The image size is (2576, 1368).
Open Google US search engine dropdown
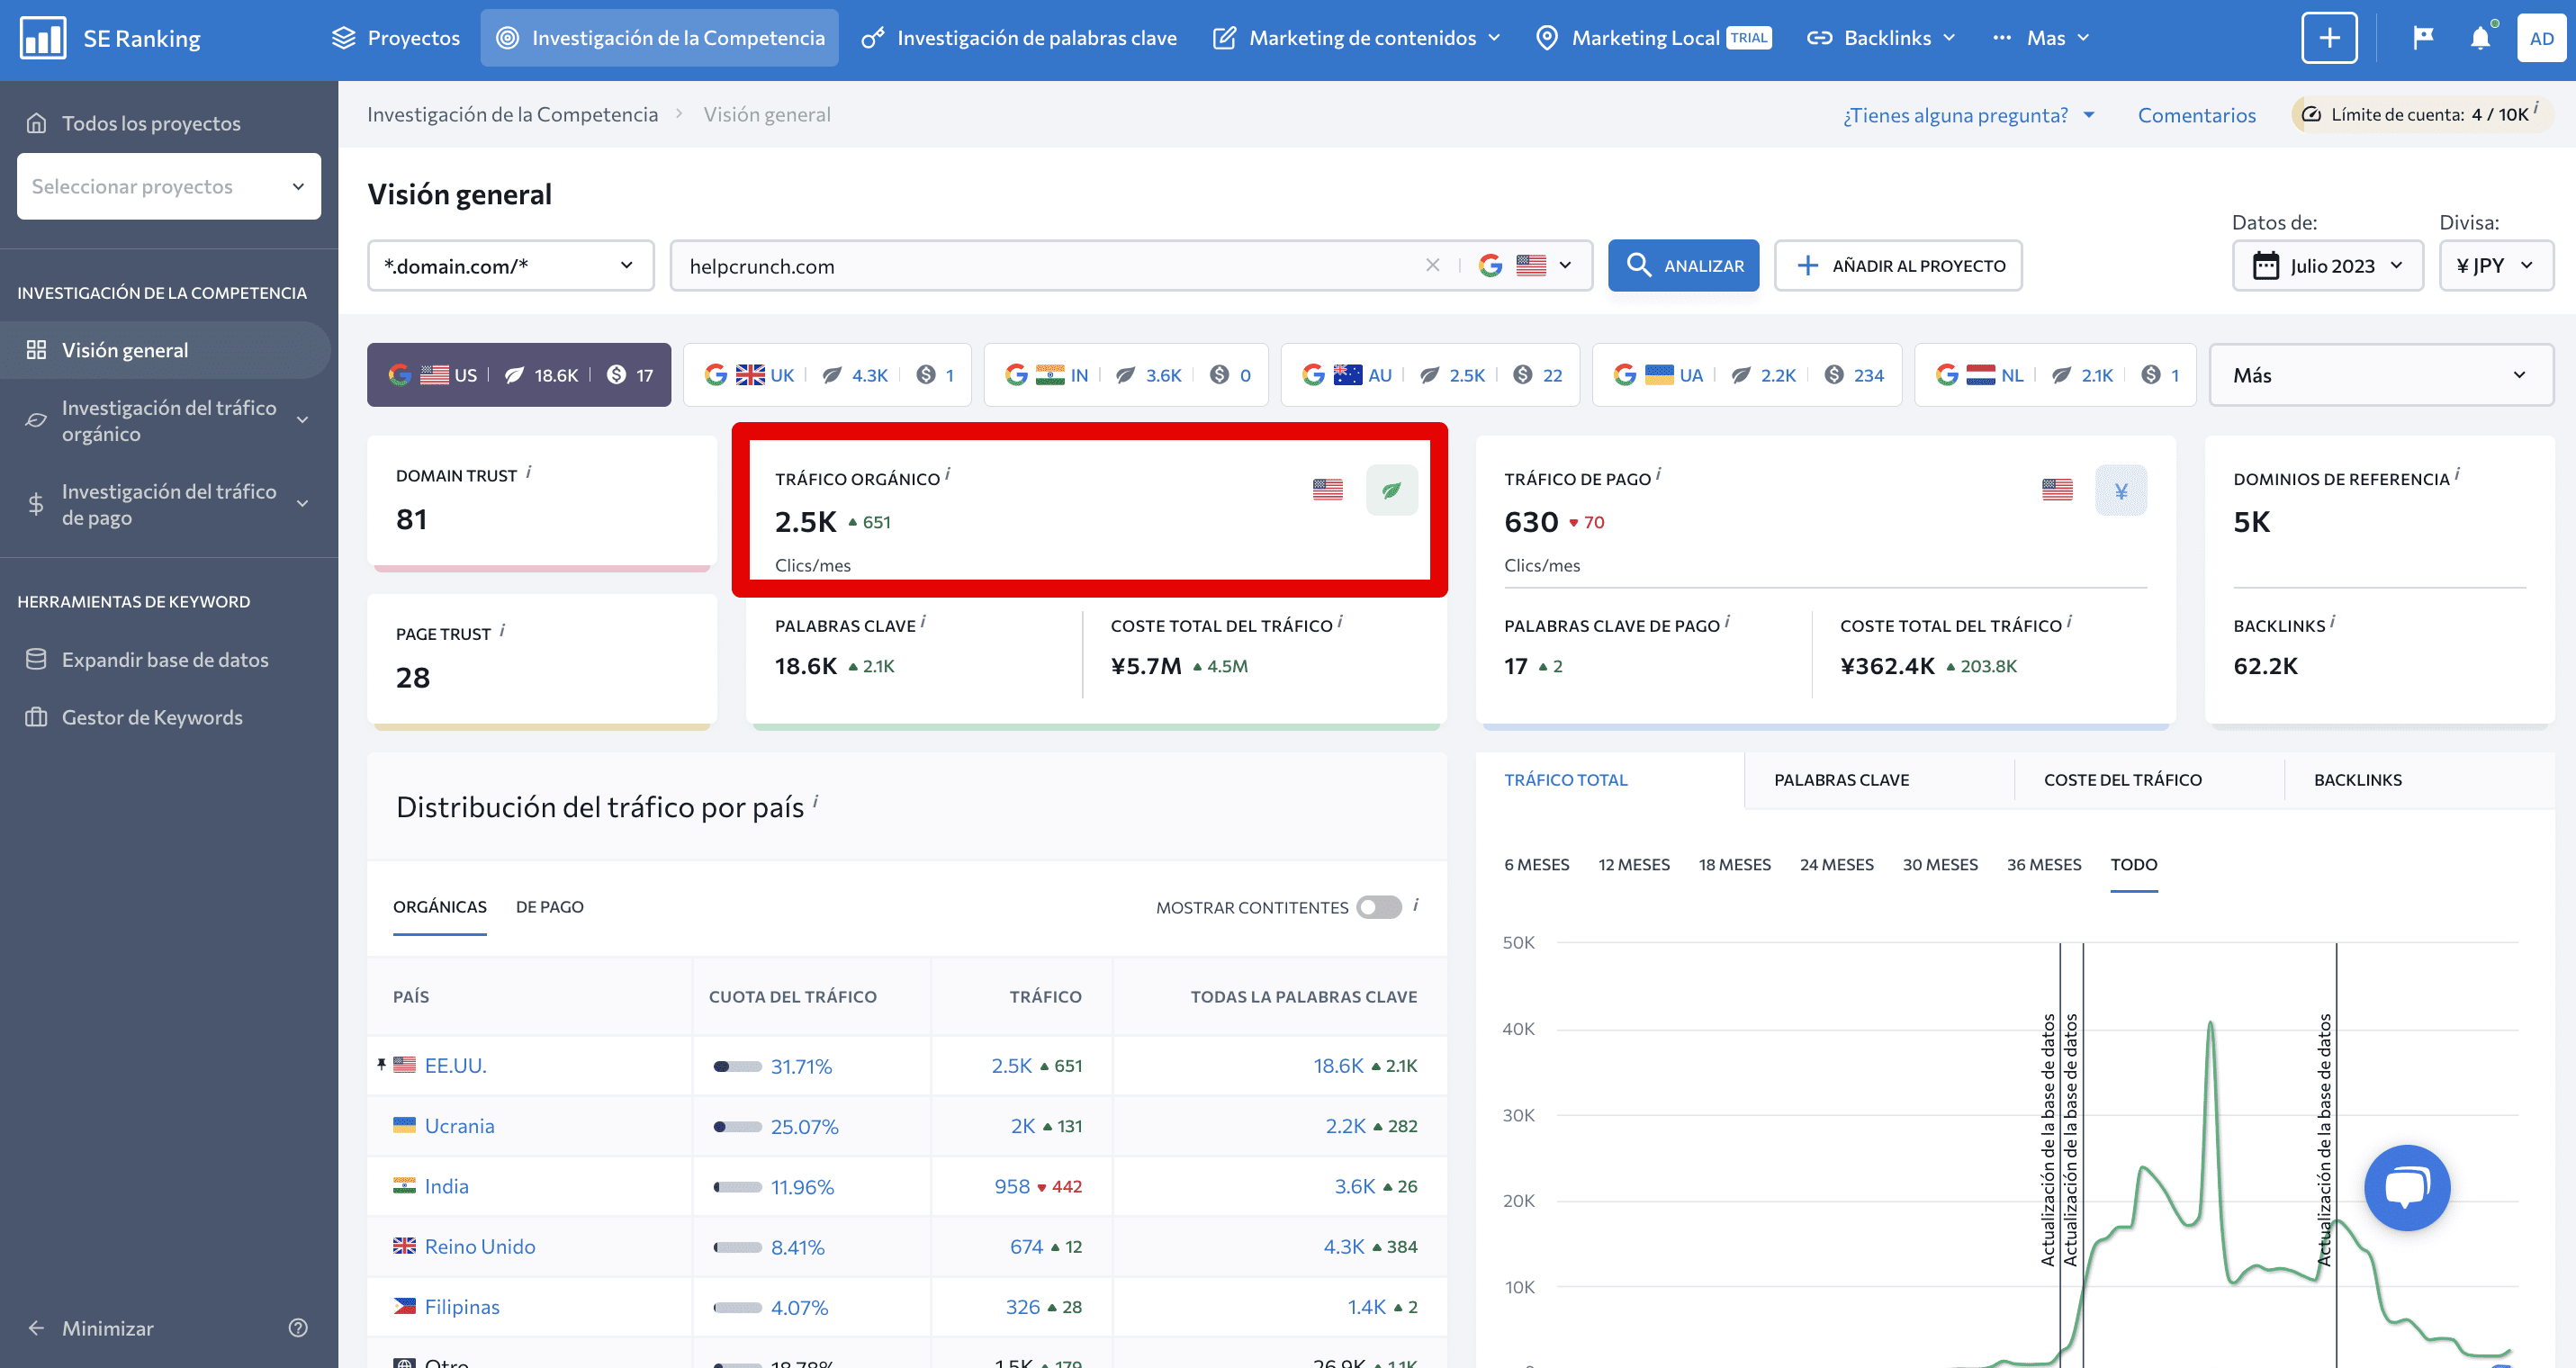click(1524, 265)
